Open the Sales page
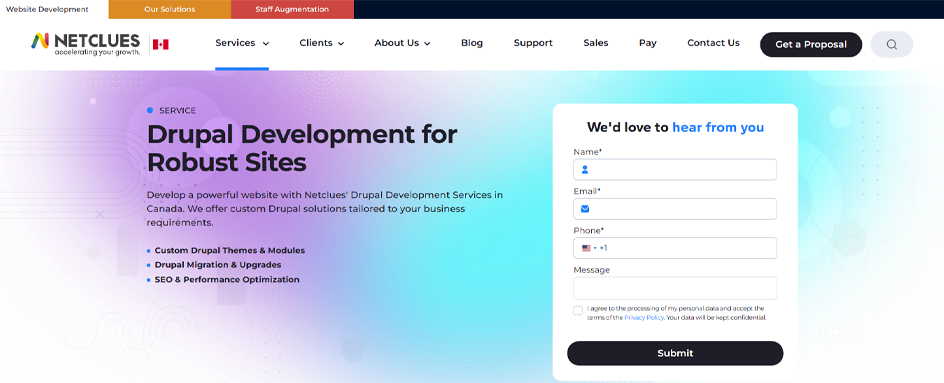 pyautogui.click(x=595, y=43)
